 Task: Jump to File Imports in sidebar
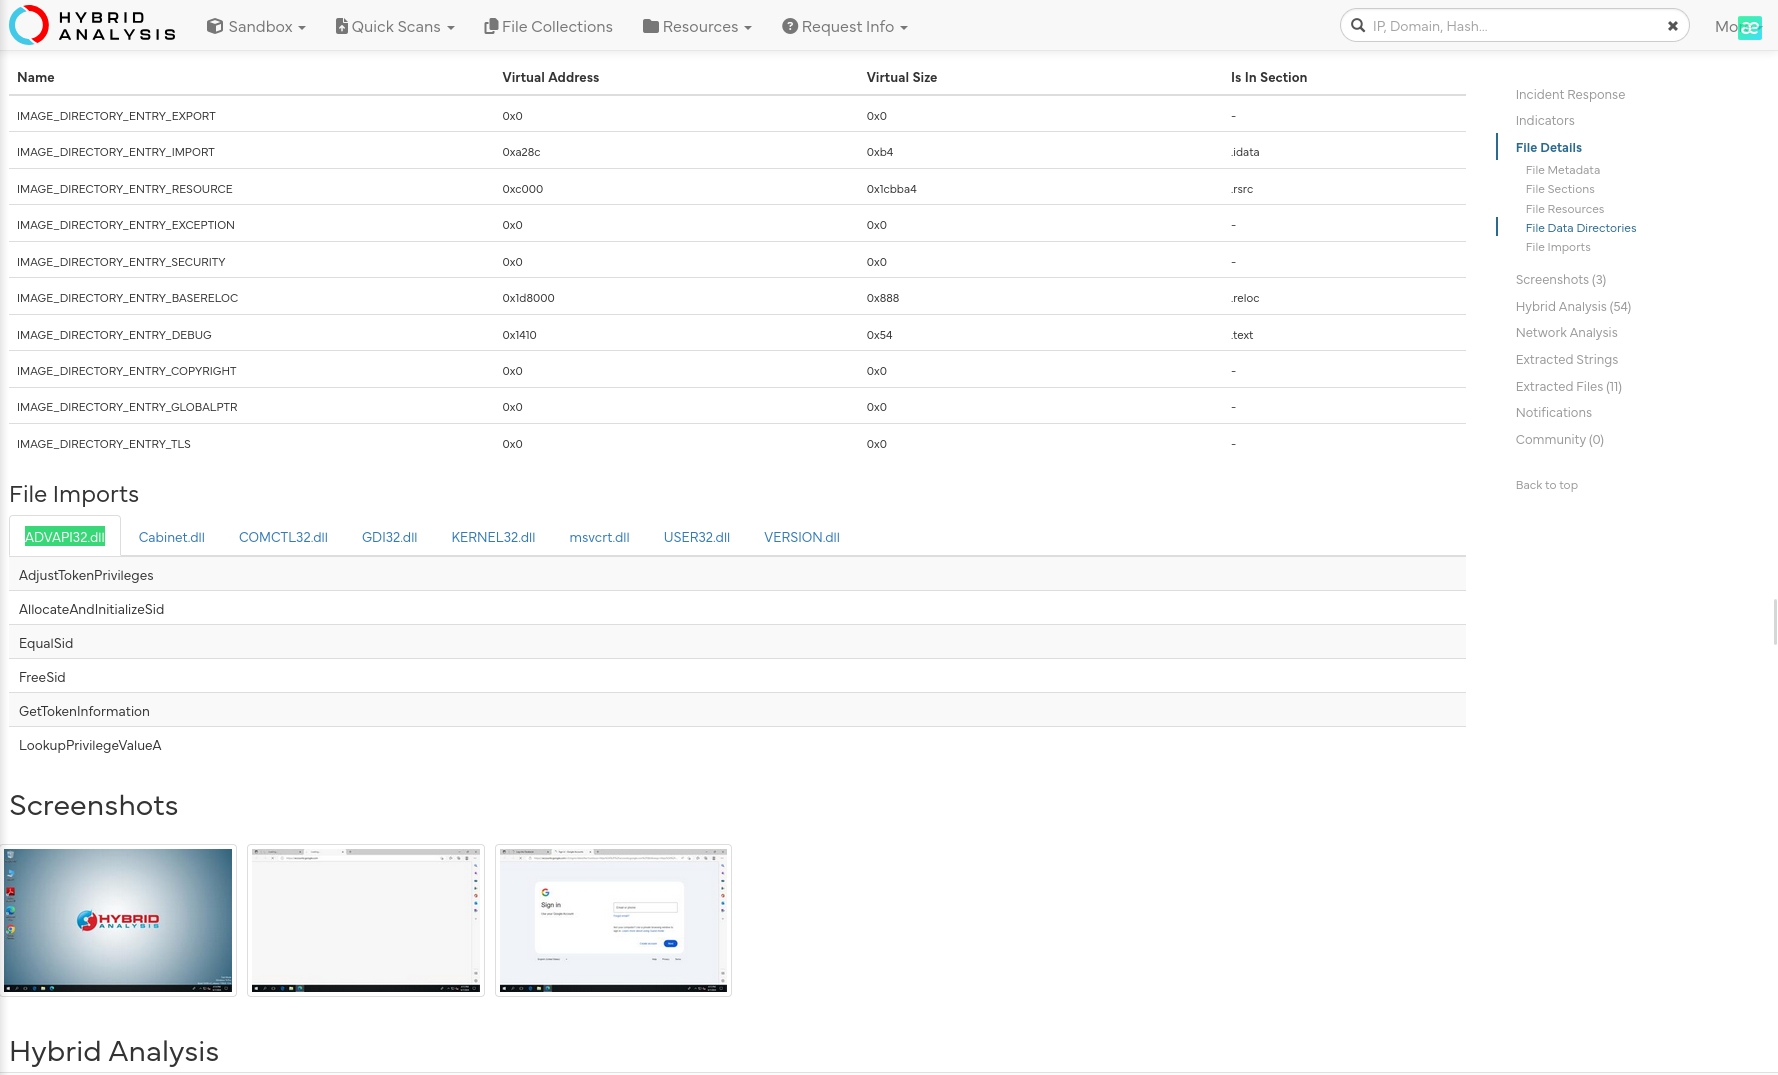click(1558, 247)
